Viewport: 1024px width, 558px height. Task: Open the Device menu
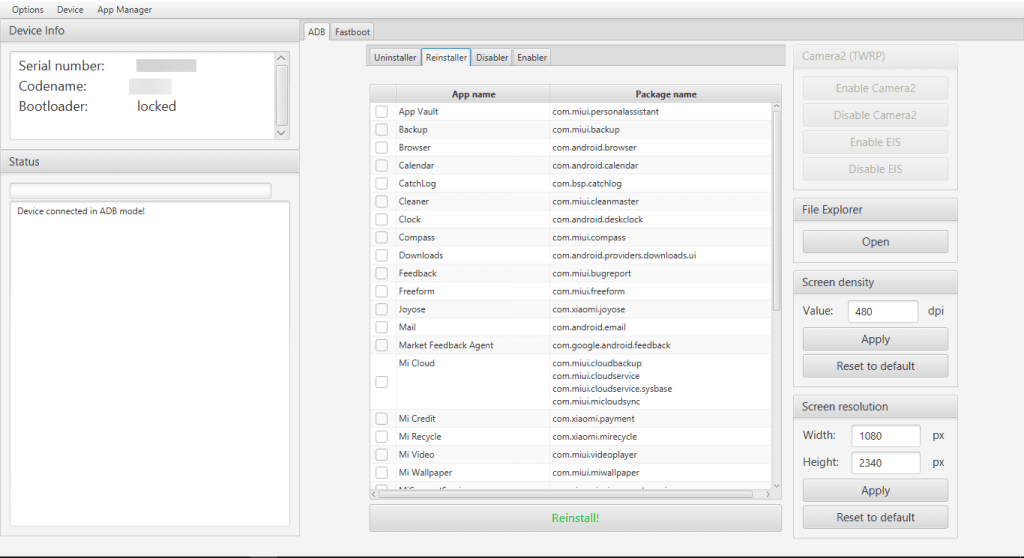tap(70, 10)
